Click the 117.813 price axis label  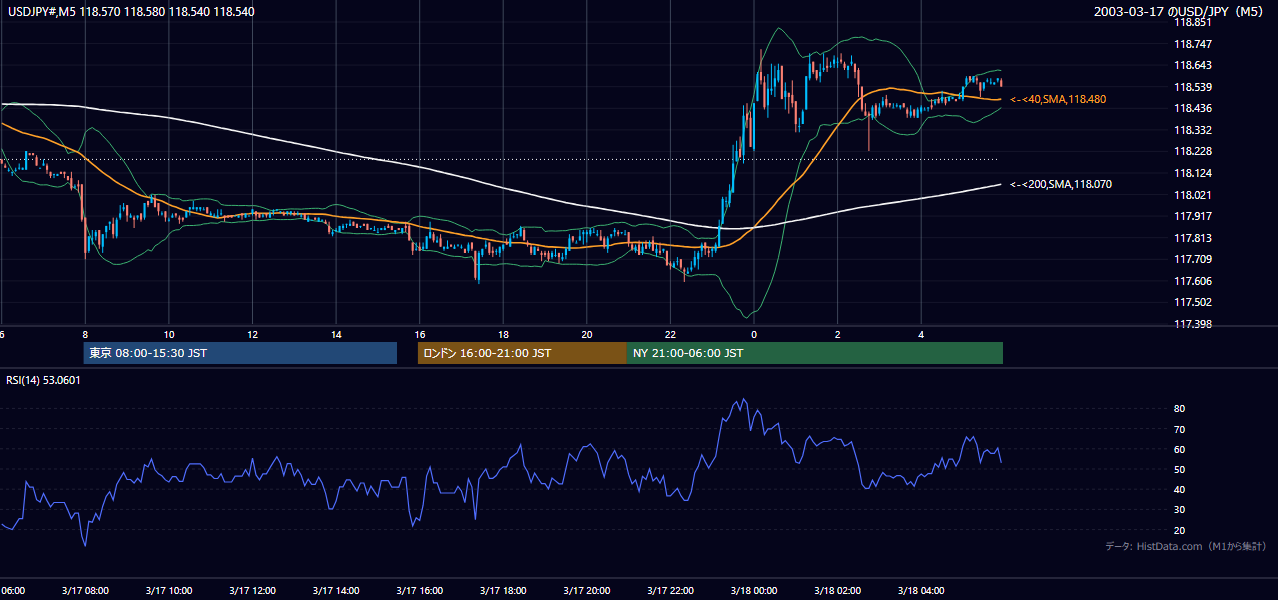1194,238
